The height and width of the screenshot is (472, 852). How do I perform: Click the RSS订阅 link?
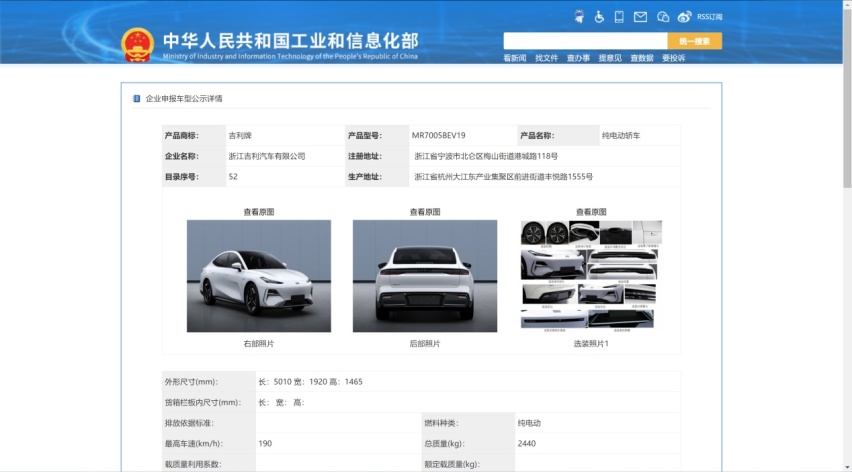point(710,17)
